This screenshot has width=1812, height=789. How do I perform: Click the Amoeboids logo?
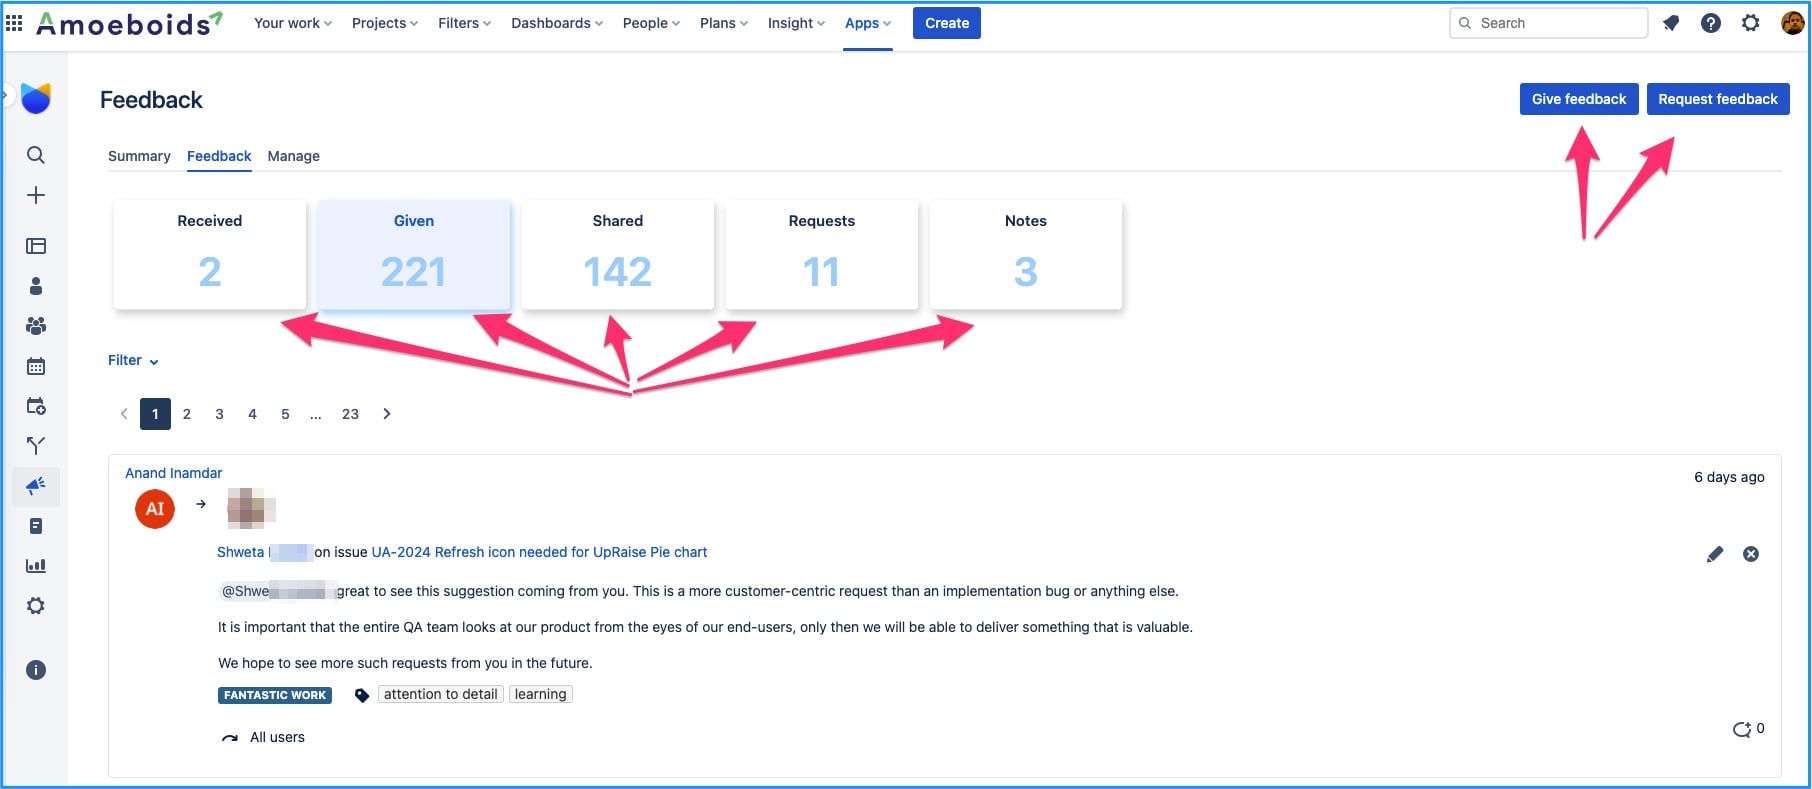(x=129, y=23)
